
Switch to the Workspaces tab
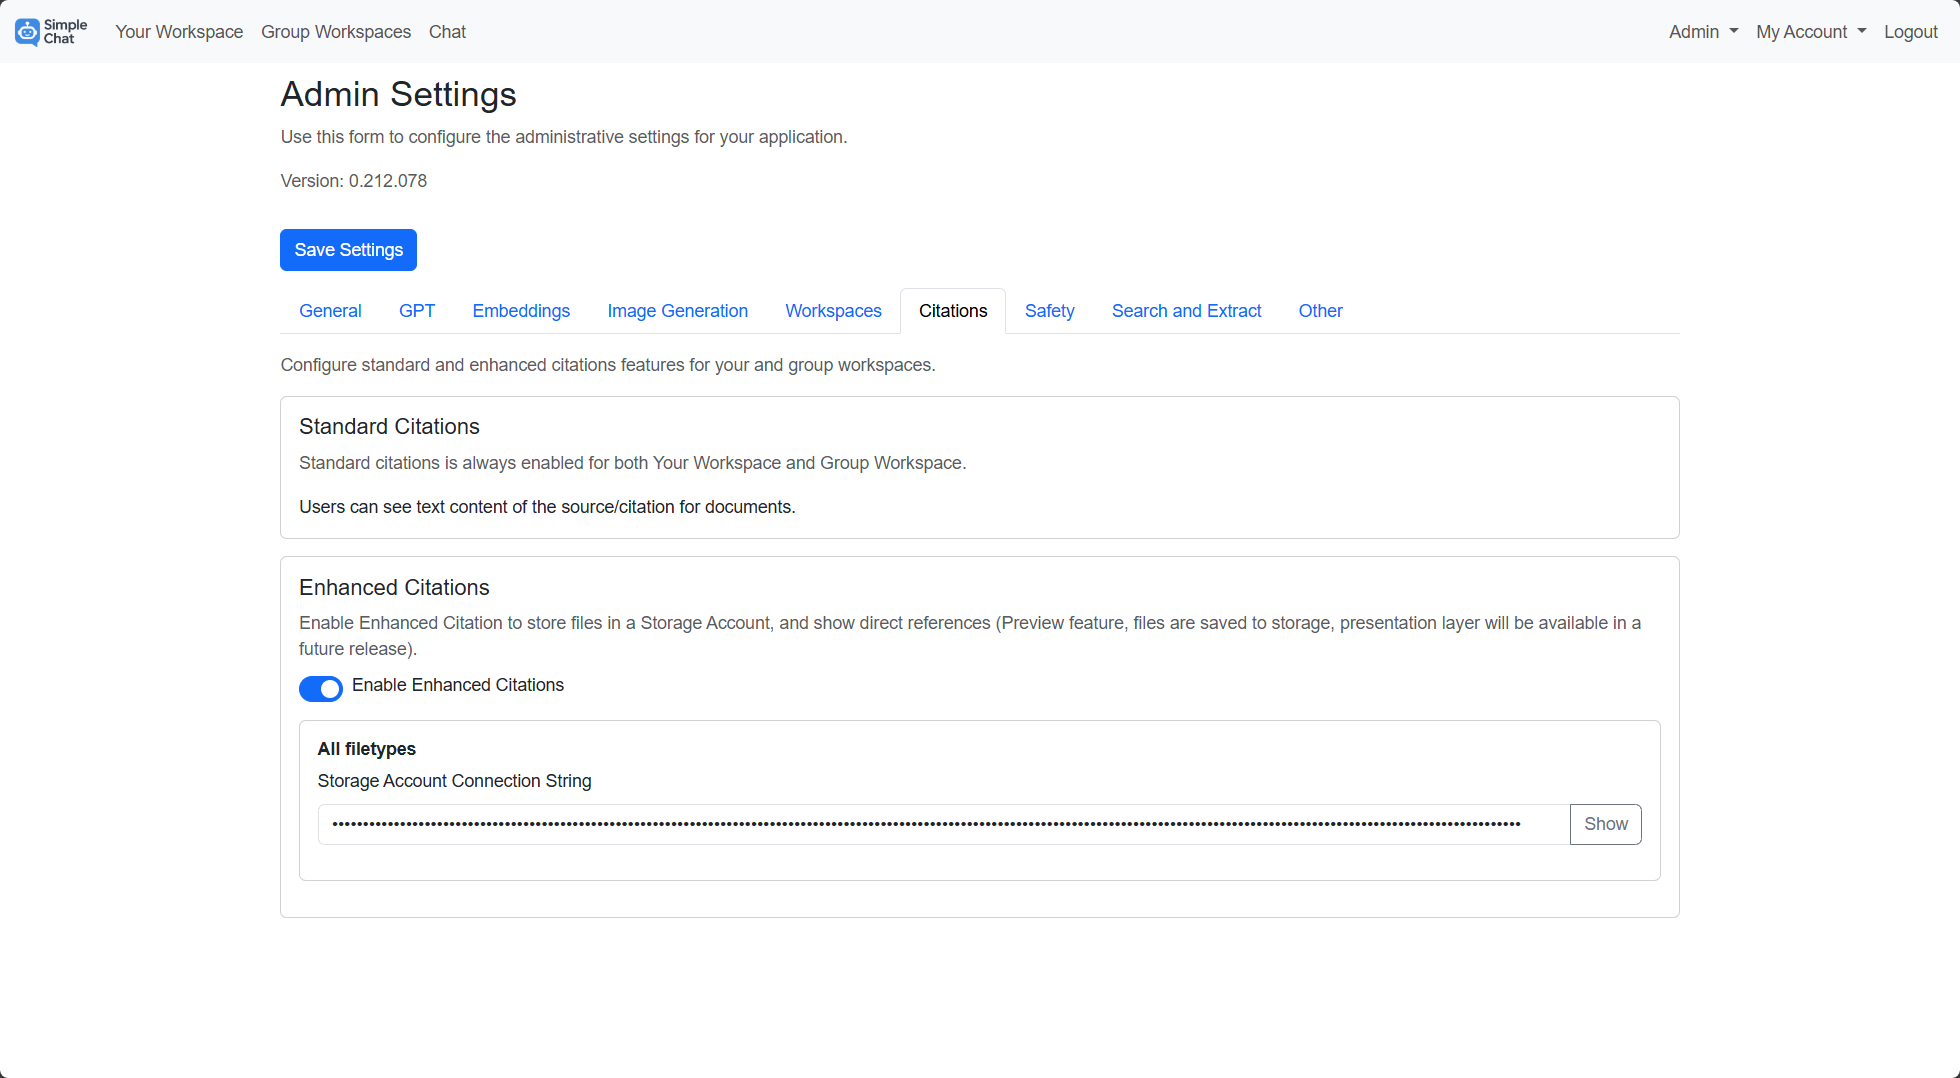[833, 311]
